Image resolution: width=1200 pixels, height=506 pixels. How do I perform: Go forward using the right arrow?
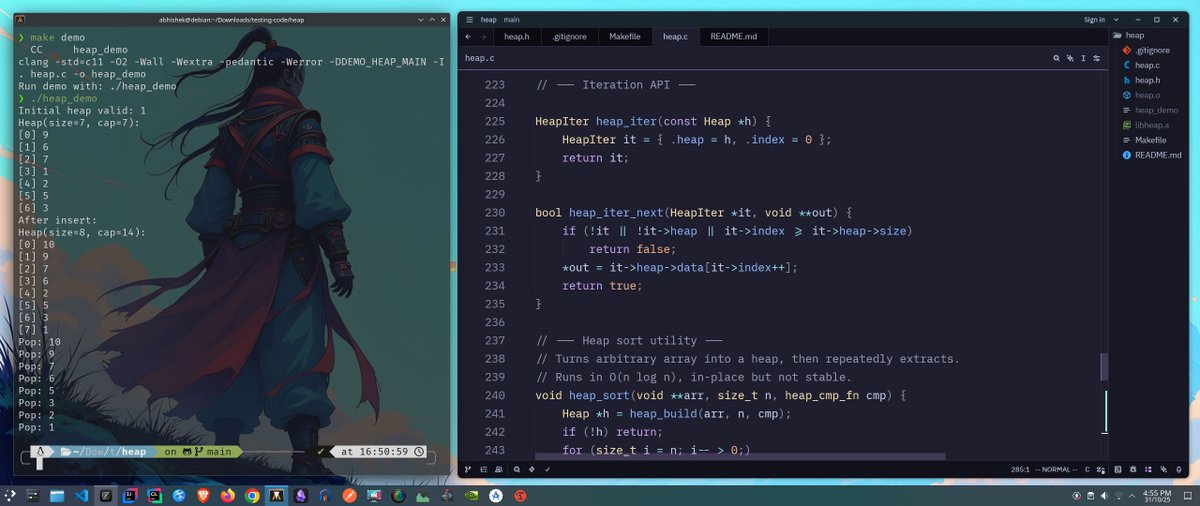[484, 37]
